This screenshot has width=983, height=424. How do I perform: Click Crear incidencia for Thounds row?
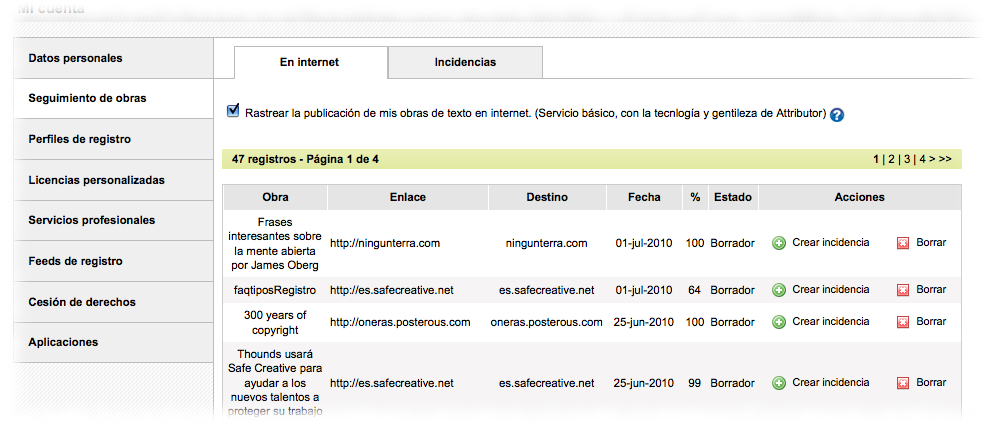click(830, 382)
